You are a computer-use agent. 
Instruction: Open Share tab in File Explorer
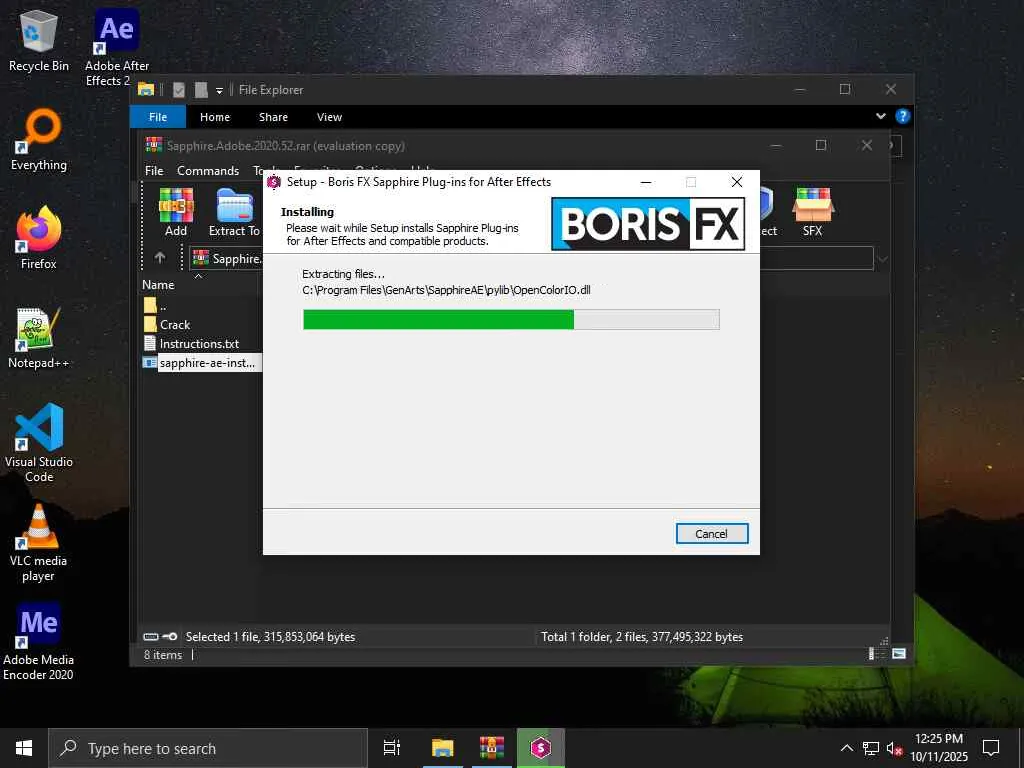coord(273,117)
